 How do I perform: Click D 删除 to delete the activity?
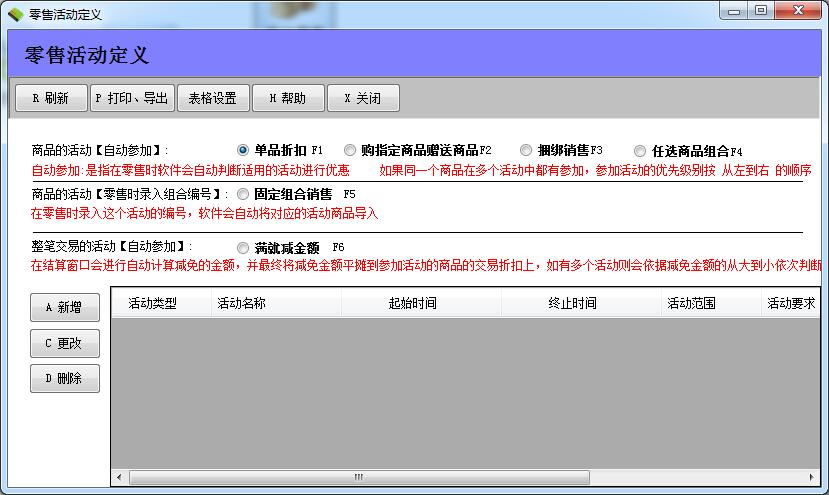pyautogui.click(x=65, y=378)
